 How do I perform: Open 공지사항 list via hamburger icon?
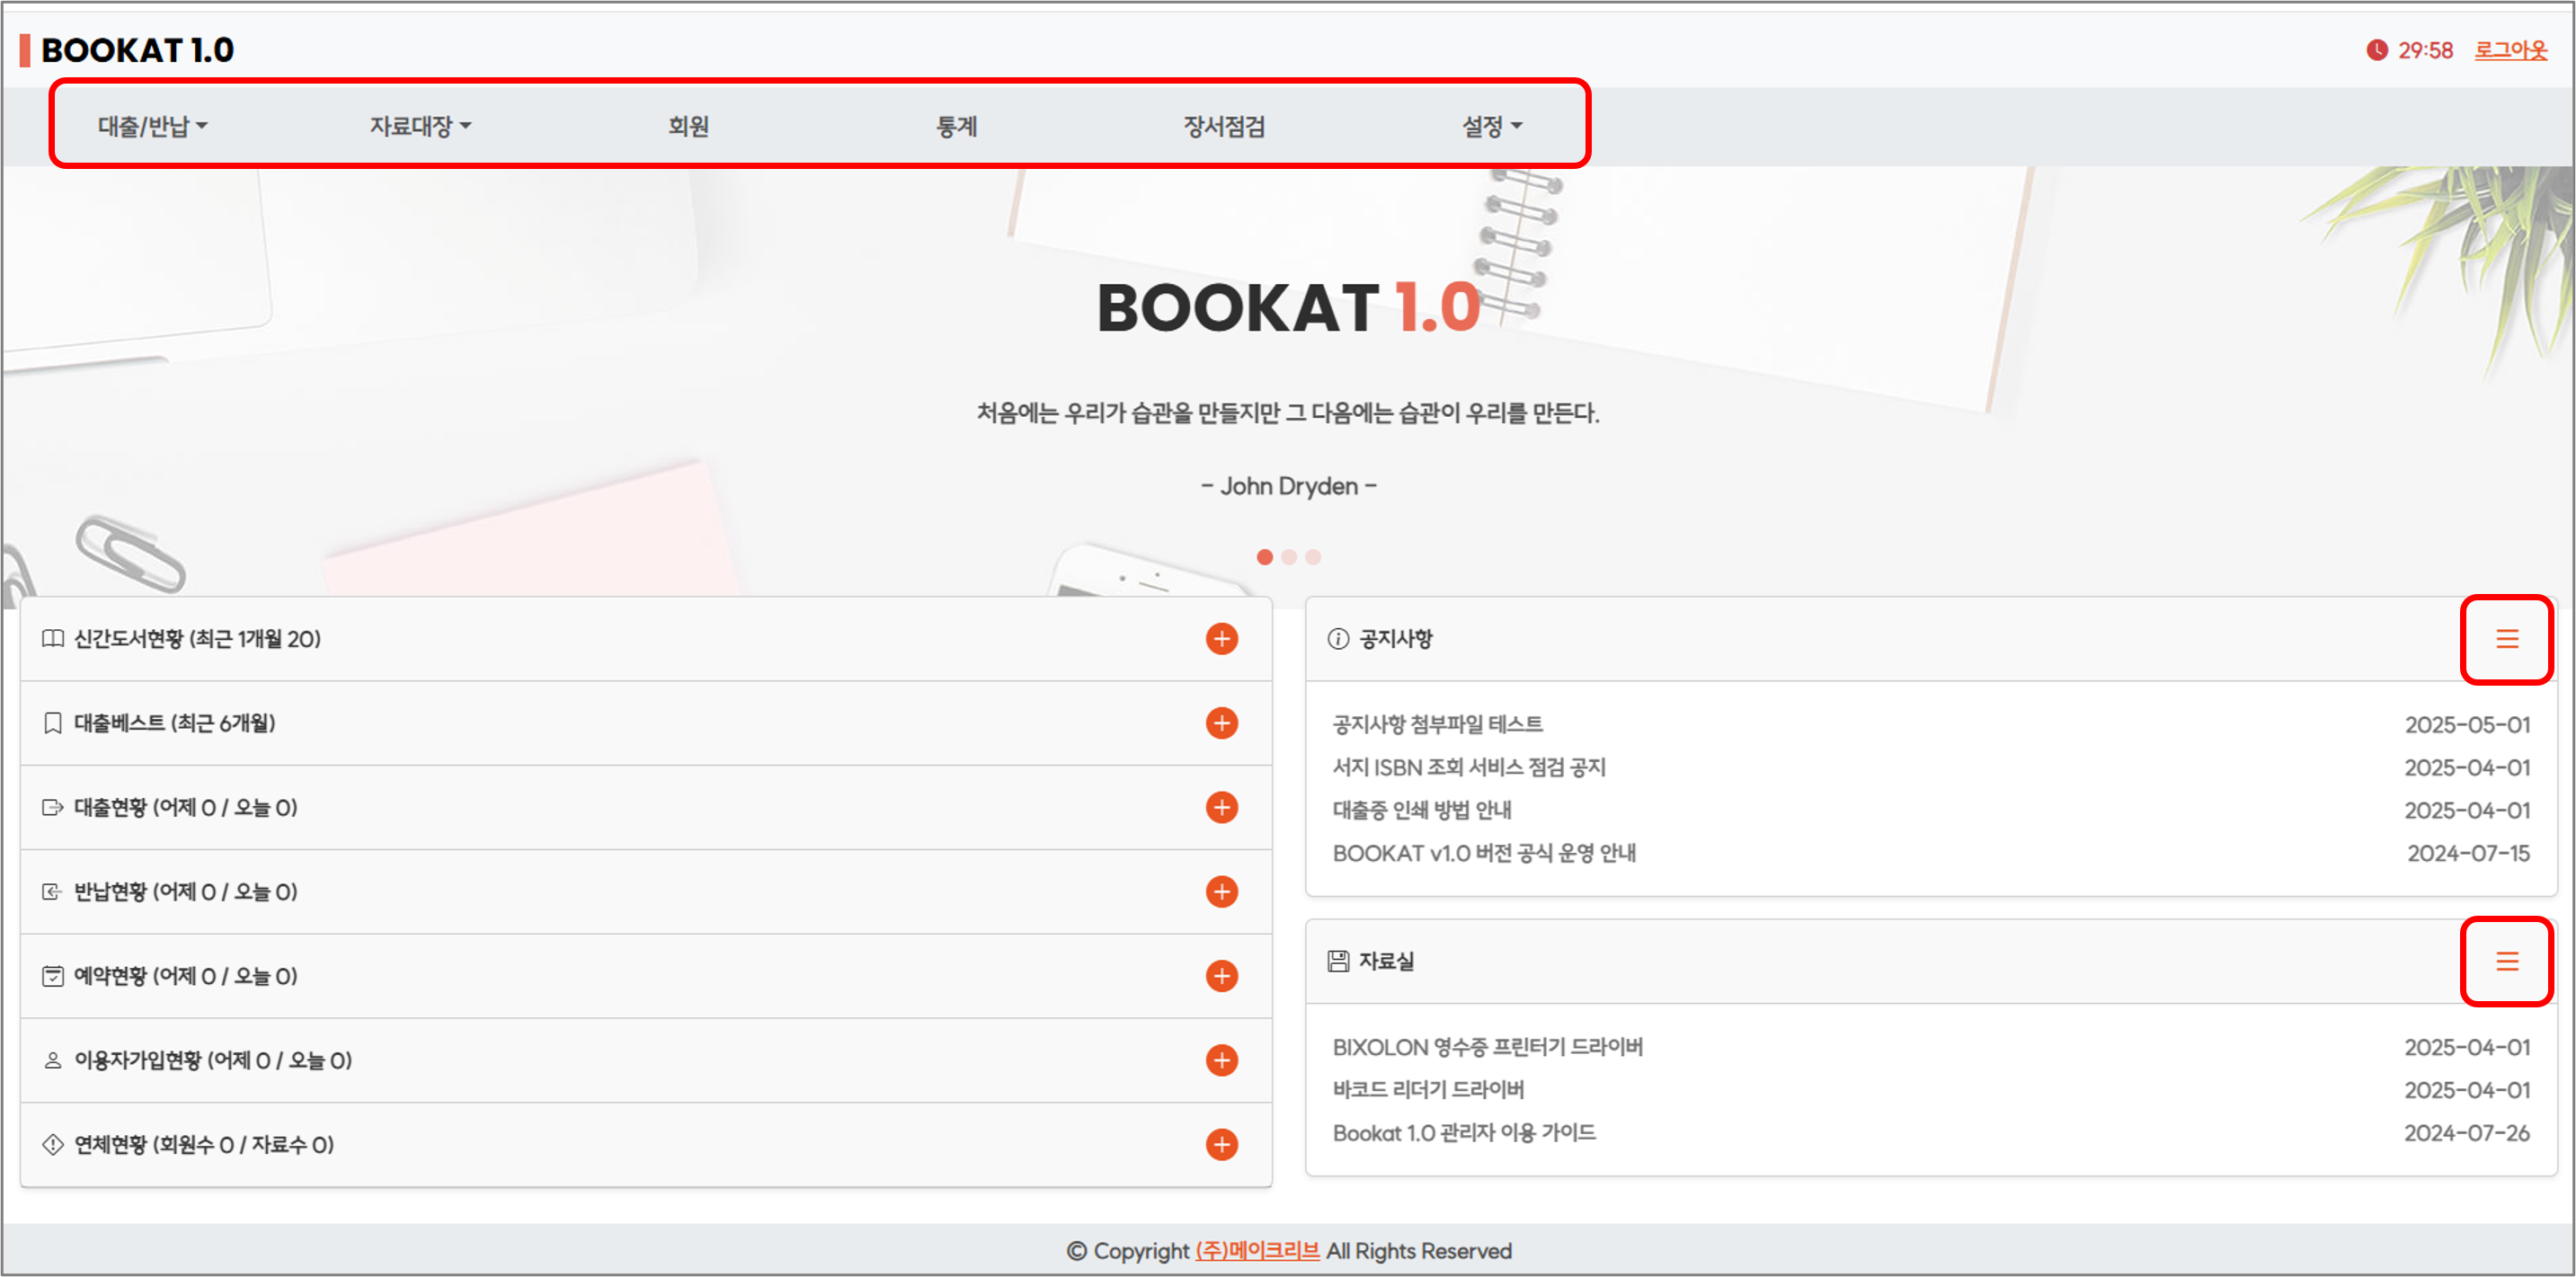click(x=2506, y=639)
